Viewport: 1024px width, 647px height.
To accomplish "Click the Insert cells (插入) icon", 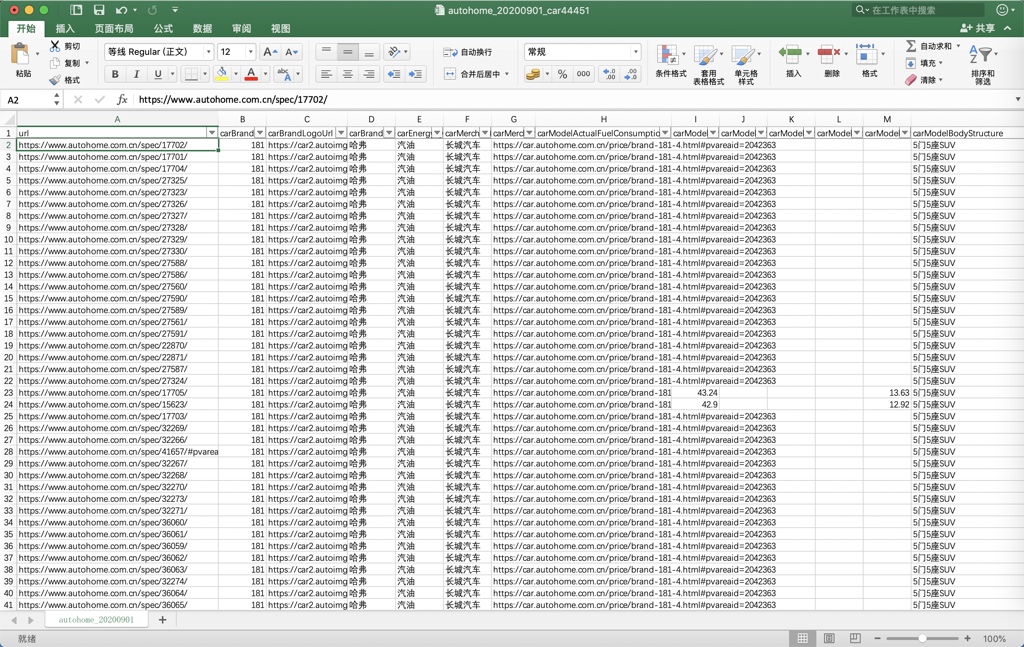I will point(792,54).
